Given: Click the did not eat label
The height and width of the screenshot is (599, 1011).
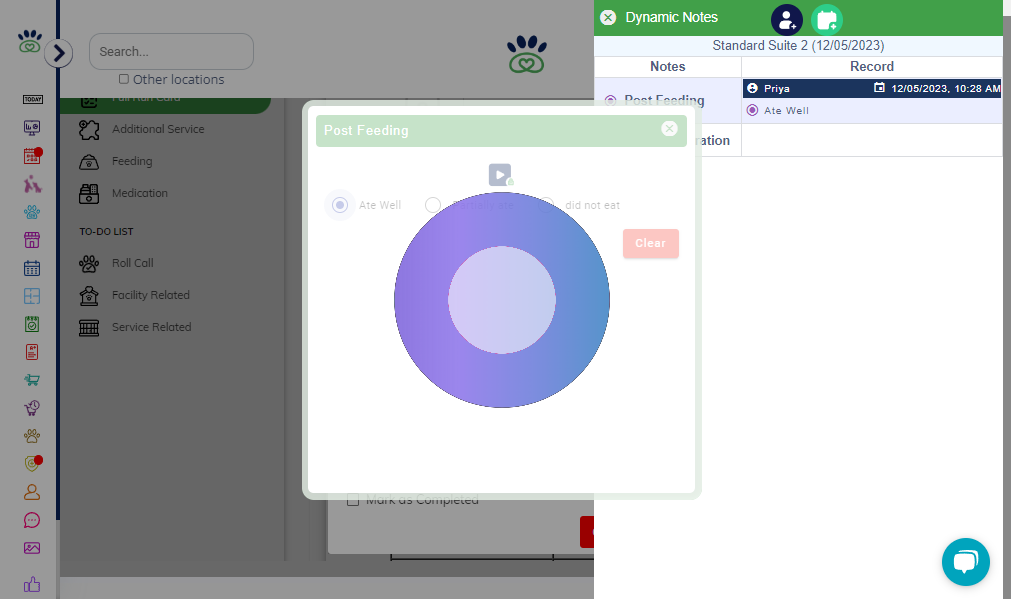Looking at the screenshot, I should (592, 205).
